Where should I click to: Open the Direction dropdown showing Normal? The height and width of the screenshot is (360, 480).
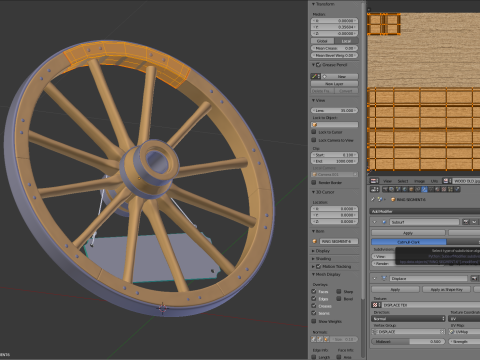pos(408,319)
